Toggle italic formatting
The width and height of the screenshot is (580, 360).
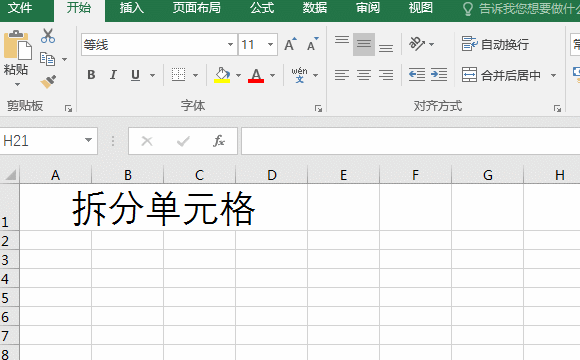click(113, 75)
